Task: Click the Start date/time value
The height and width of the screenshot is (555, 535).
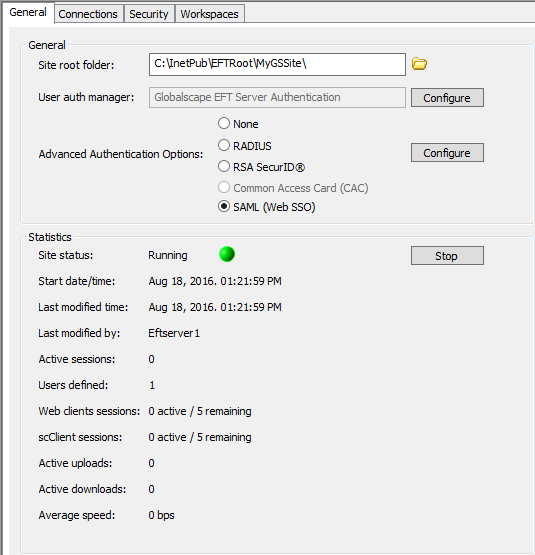Action: tap(215, 281)
